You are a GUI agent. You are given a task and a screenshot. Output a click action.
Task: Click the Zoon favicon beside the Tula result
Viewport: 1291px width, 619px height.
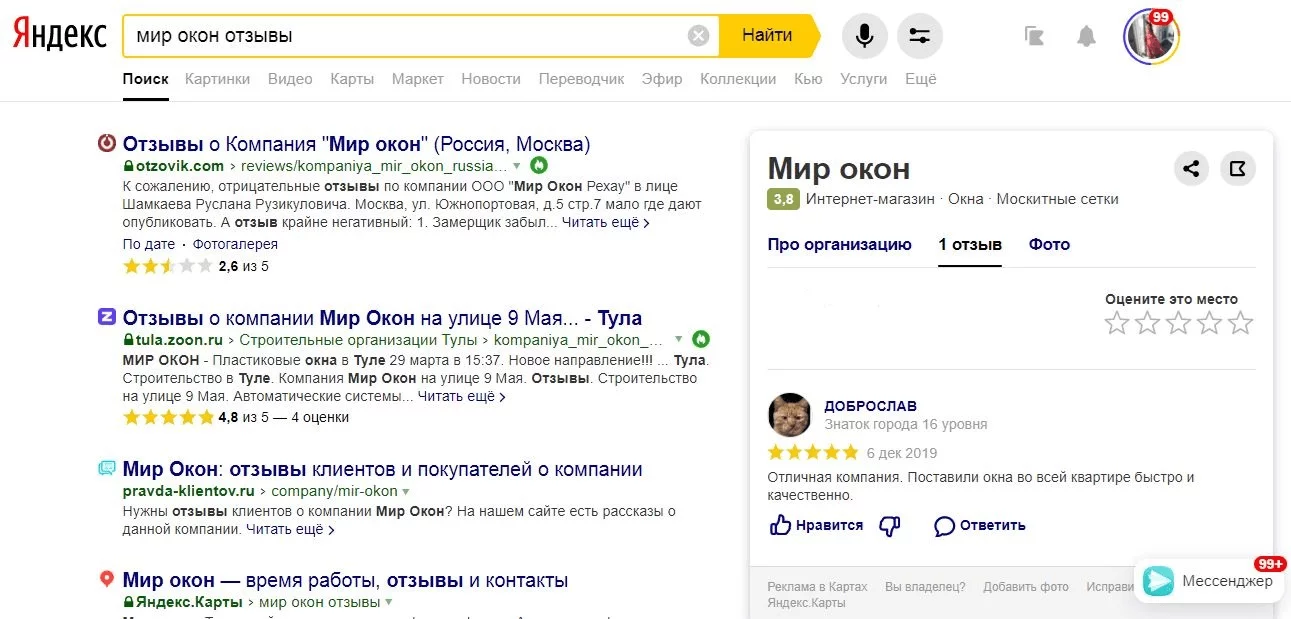pos(107,317)
